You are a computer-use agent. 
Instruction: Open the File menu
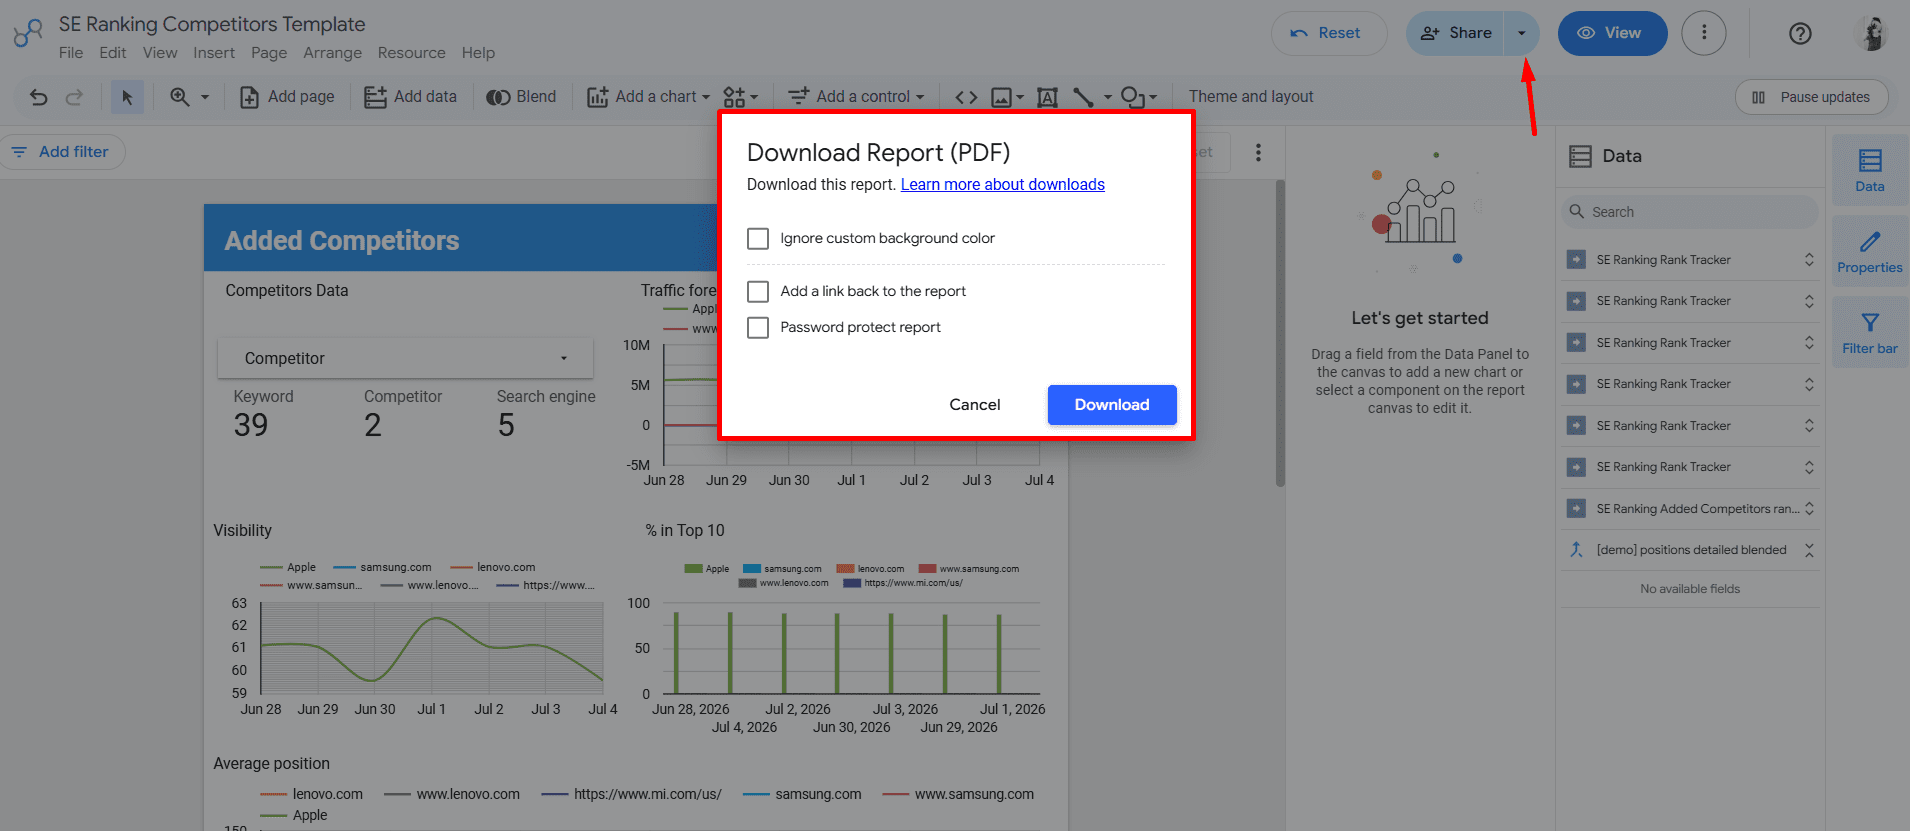71,53
